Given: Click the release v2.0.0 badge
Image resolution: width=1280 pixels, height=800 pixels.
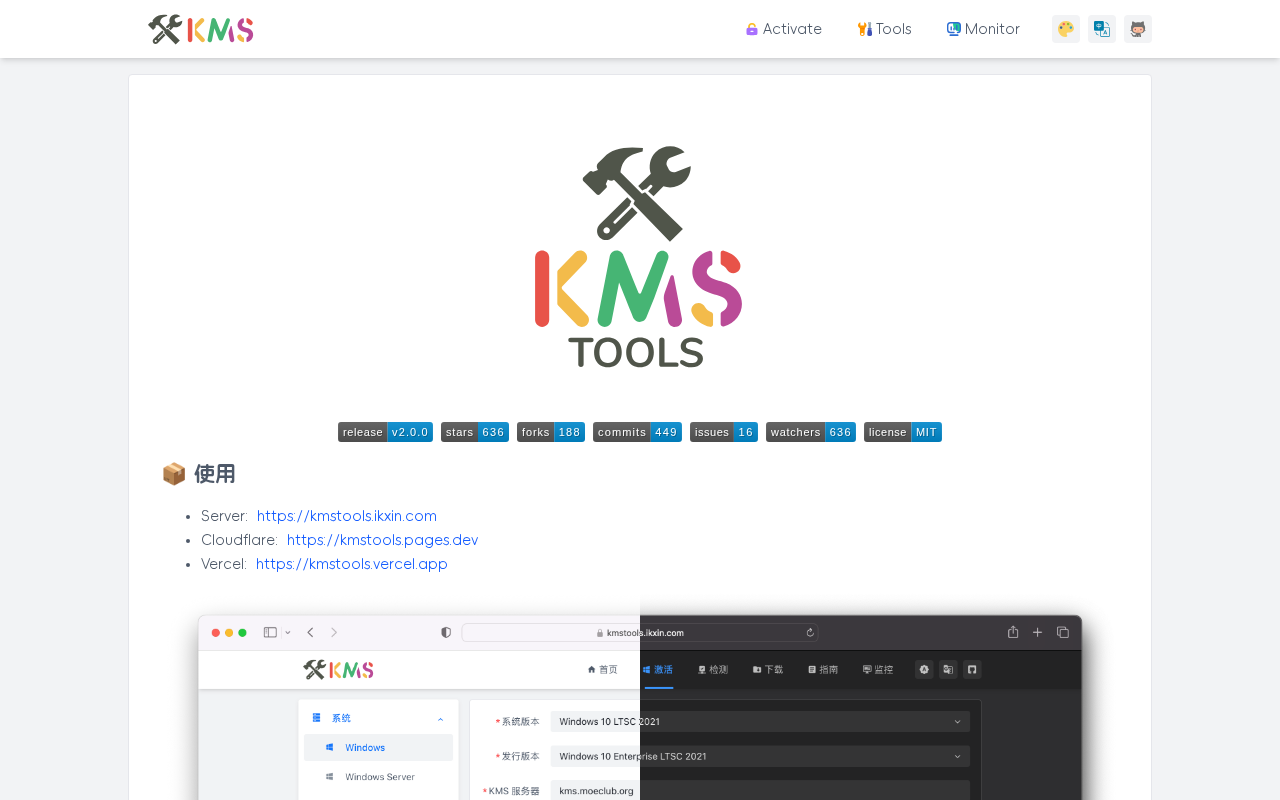Looking at the screenshot, I should click(x=385, y=432).
